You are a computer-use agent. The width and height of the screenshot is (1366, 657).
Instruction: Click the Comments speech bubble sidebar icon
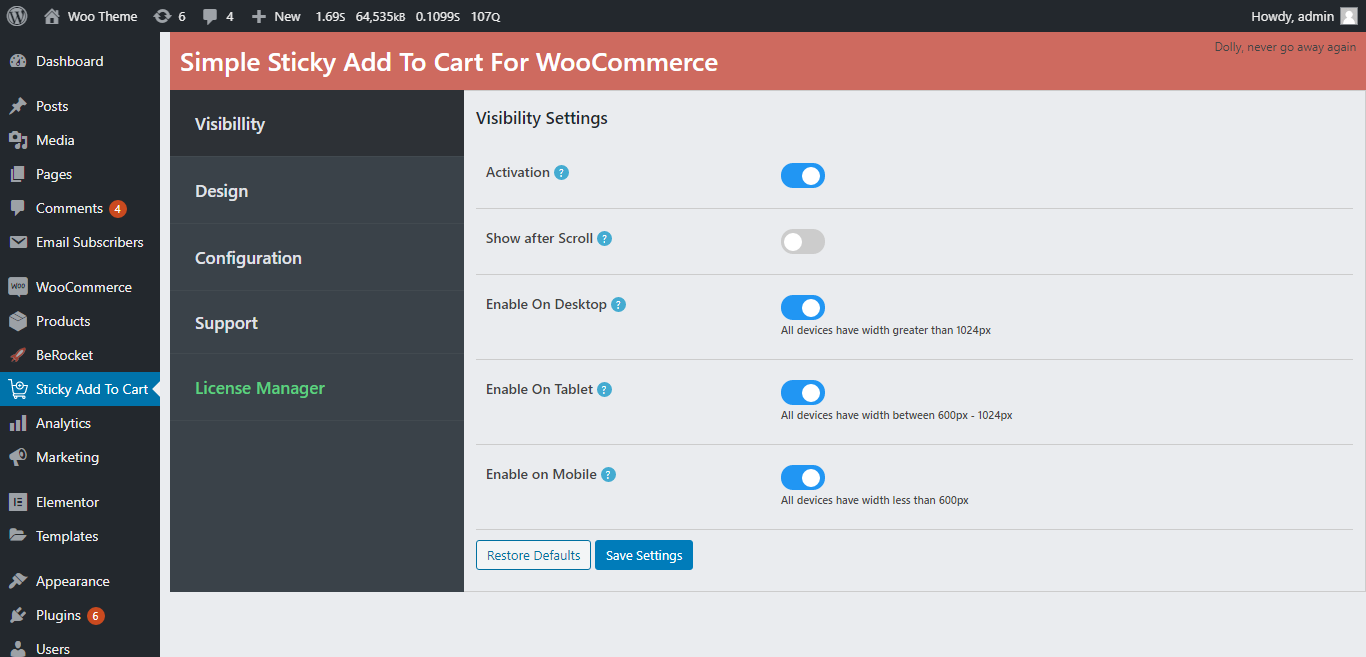[18, 208]
